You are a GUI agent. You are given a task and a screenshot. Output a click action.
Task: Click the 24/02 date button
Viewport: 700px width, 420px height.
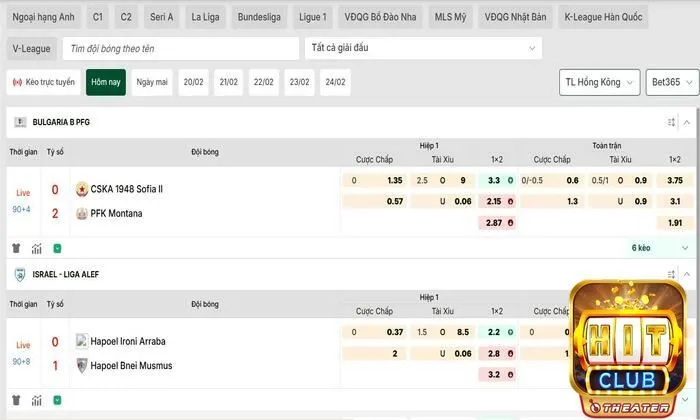click(x=334, y=82)
